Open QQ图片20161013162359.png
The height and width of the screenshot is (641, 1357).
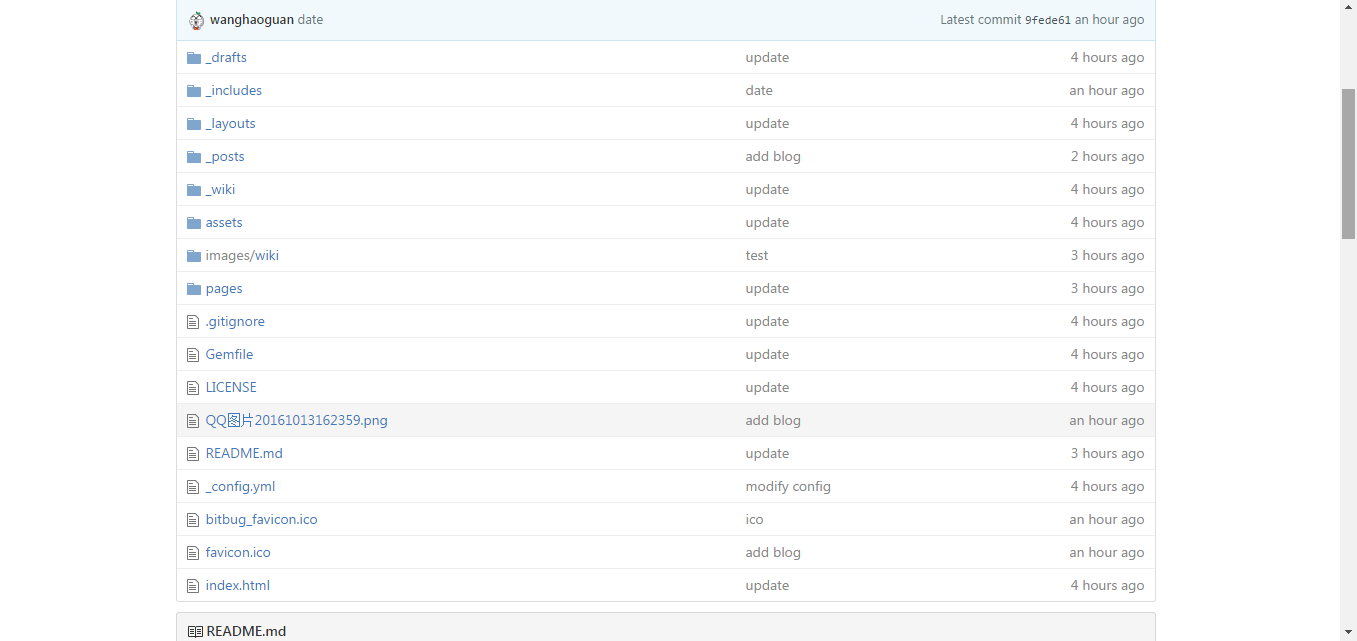296,420
